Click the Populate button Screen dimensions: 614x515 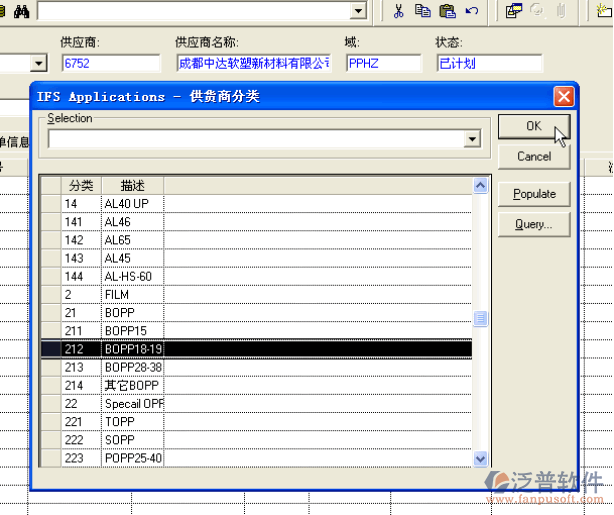[x=534, y=194]
